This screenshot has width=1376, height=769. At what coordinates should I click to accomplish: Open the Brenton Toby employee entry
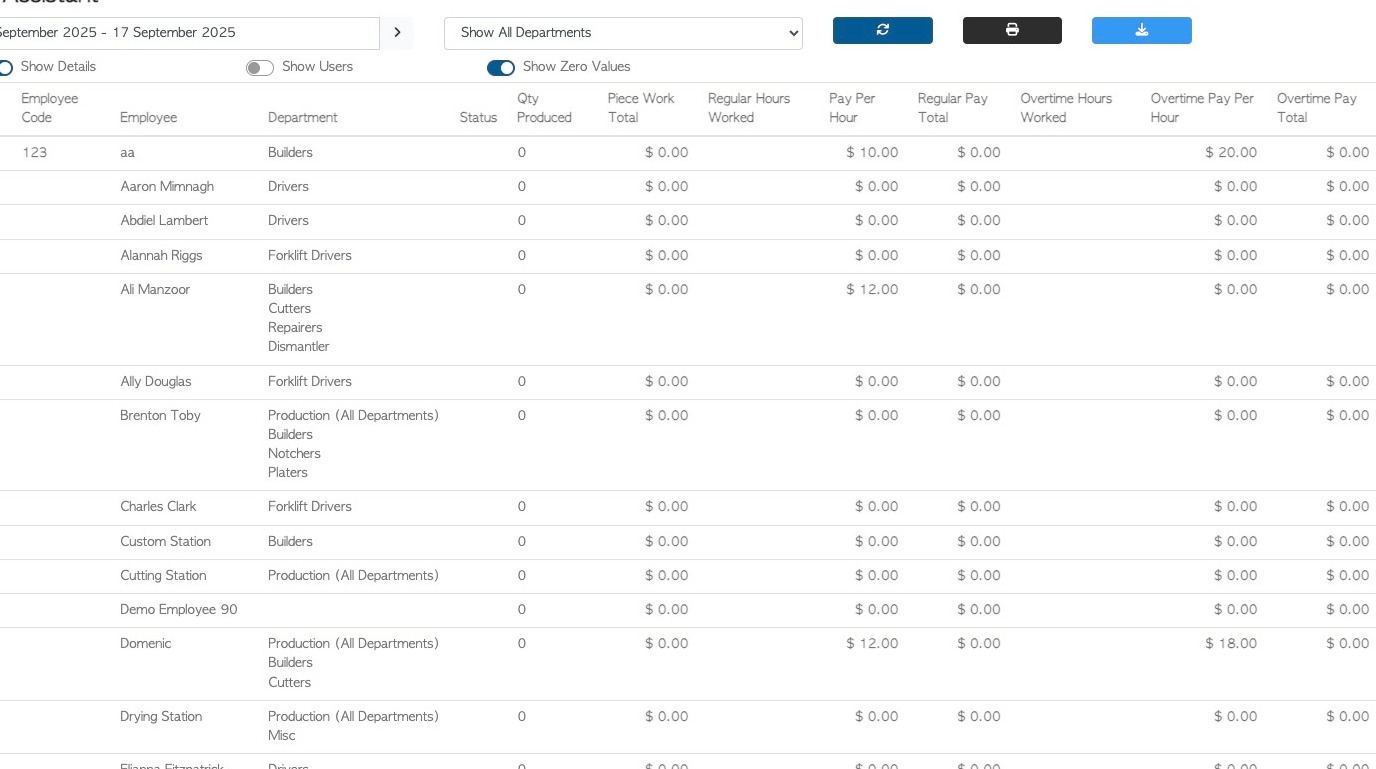[x=160, y=416]
